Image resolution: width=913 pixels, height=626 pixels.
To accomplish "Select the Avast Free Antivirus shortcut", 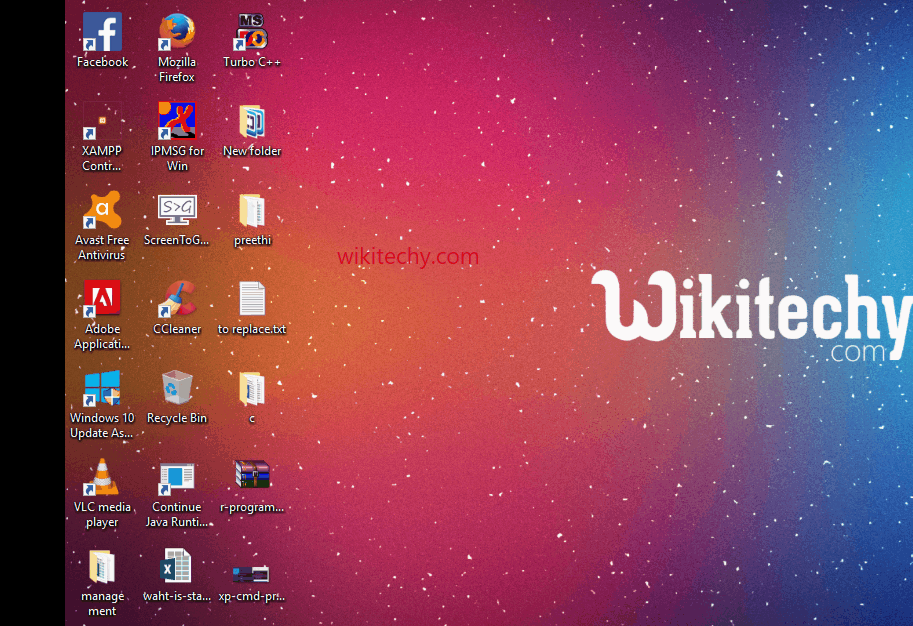I will click(102, 211).
